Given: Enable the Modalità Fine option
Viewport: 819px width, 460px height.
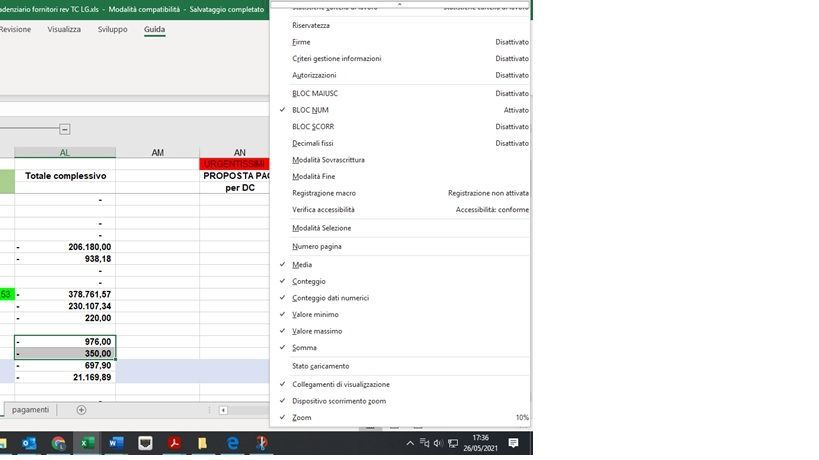Looking at the screenshot, I should pos(400,177).
